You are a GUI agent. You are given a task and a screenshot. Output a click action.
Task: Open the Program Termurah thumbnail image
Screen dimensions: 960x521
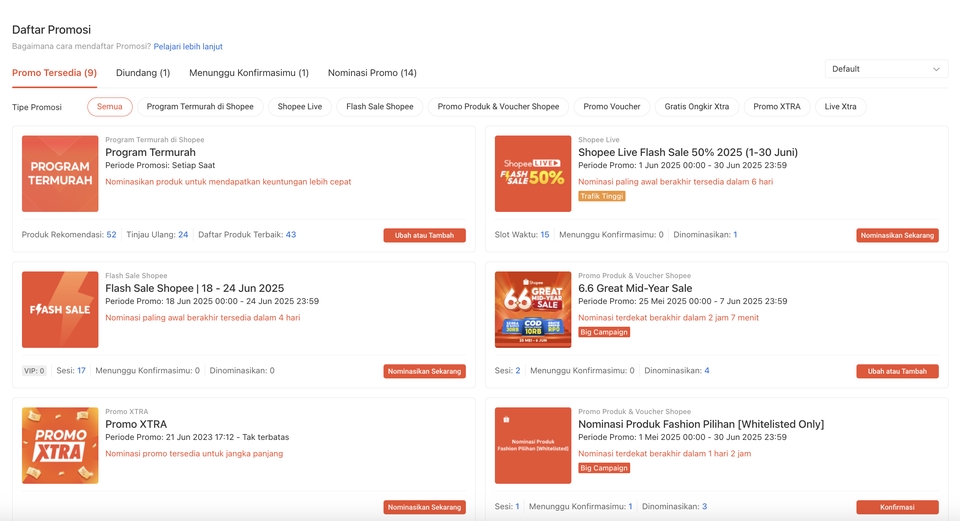pyautogui.click(x=60, y=174)
